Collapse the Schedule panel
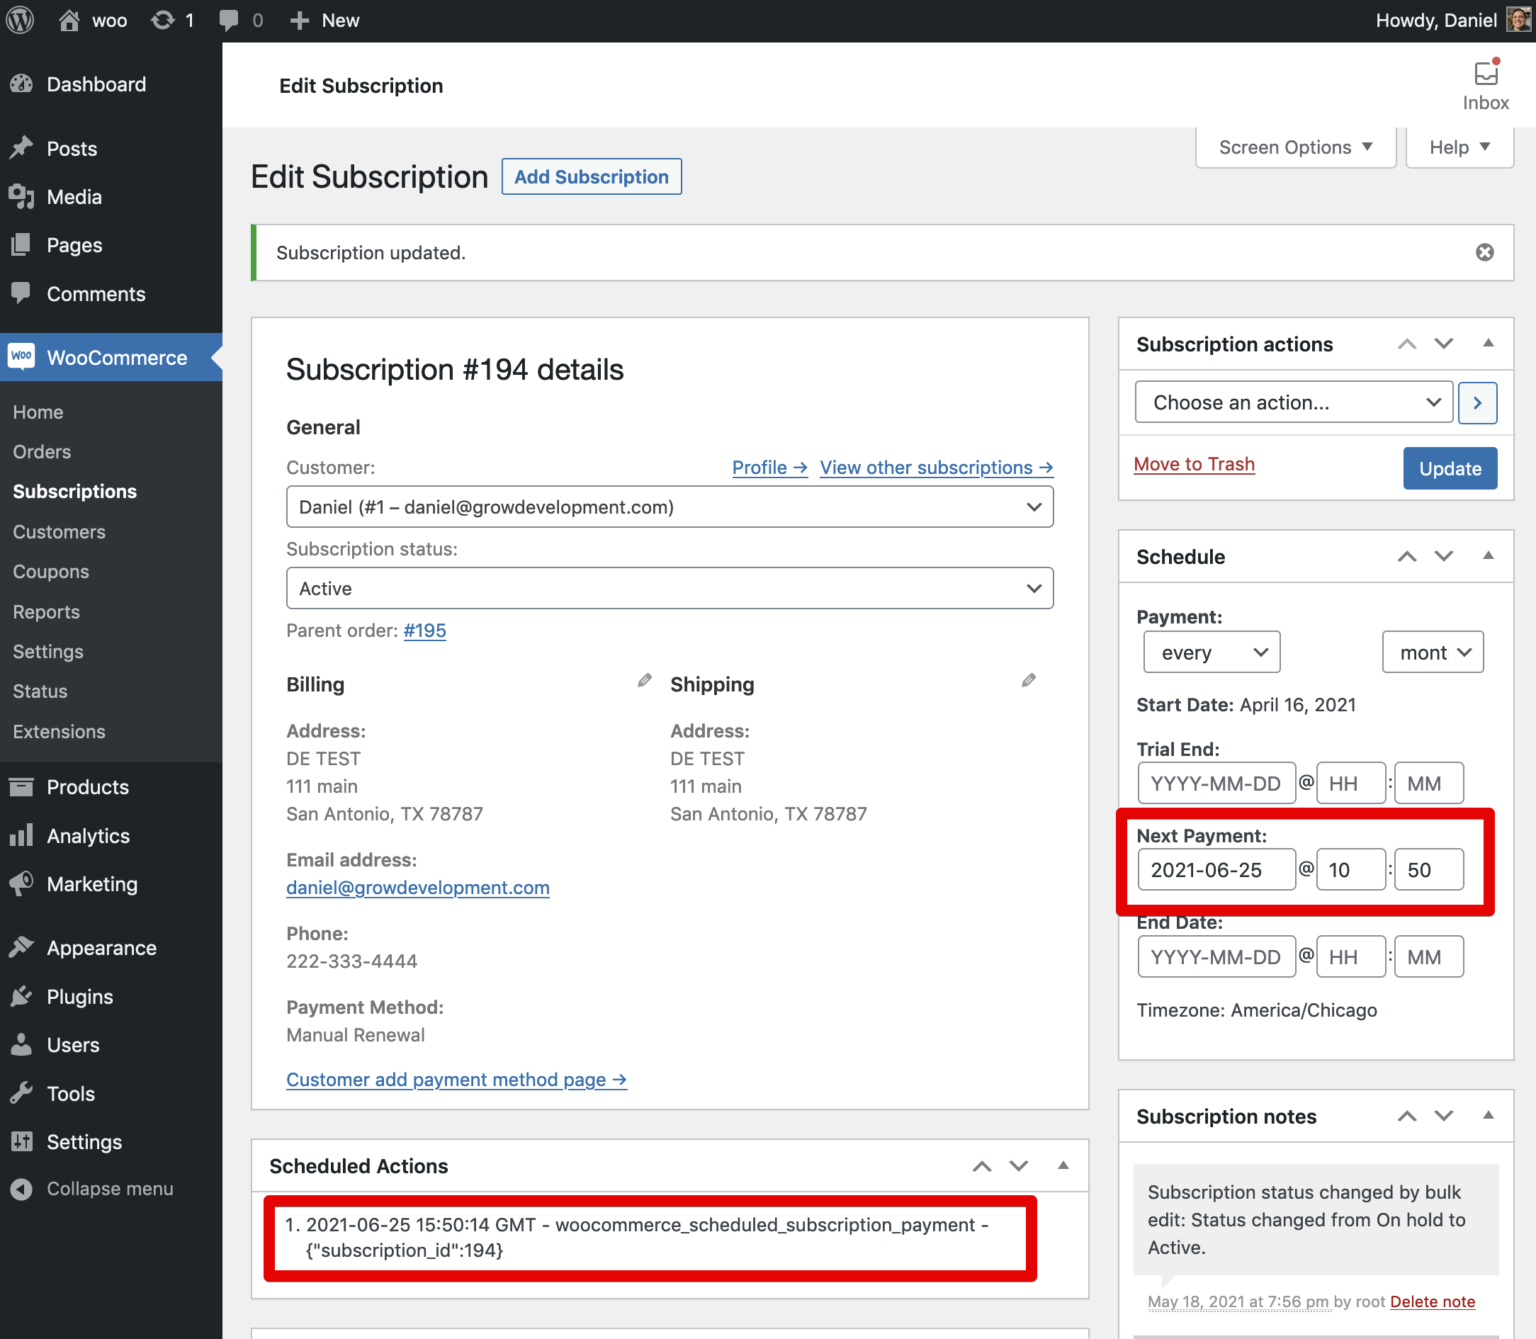The height and width of the screenshot is (1339, 1536). pyautogui.click(x=1488, y=556)
